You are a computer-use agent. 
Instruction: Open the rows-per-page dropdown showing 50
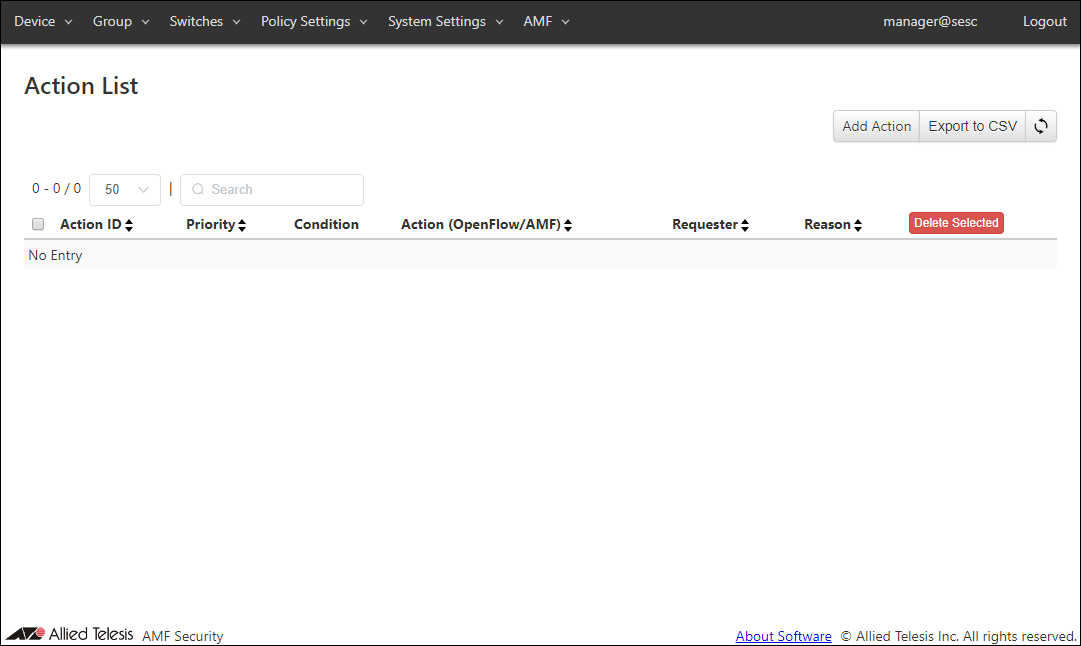pyautogui.click(x=125, y=190)
